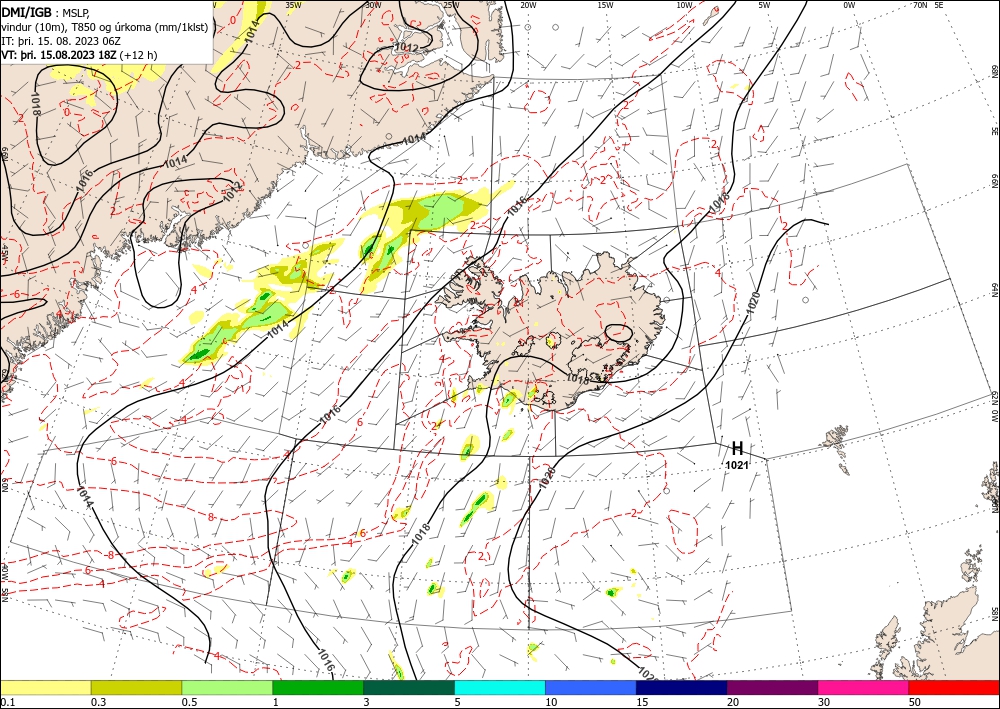Image resolution: width=1000 pixels, height=709 pixels.
Task: Pick the cyan 5–10 legend swatch
Action: [x=500, y=687]
